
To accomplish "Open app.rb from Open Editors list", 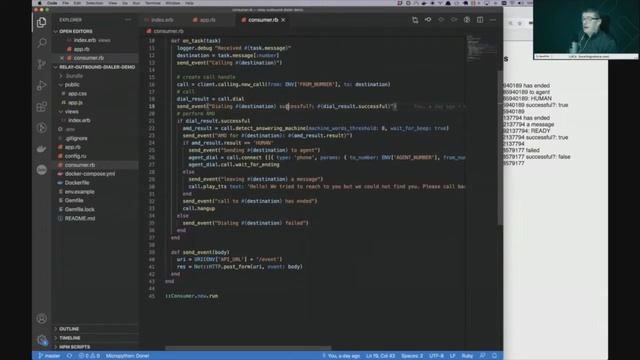I will click(x=82, y=49).
